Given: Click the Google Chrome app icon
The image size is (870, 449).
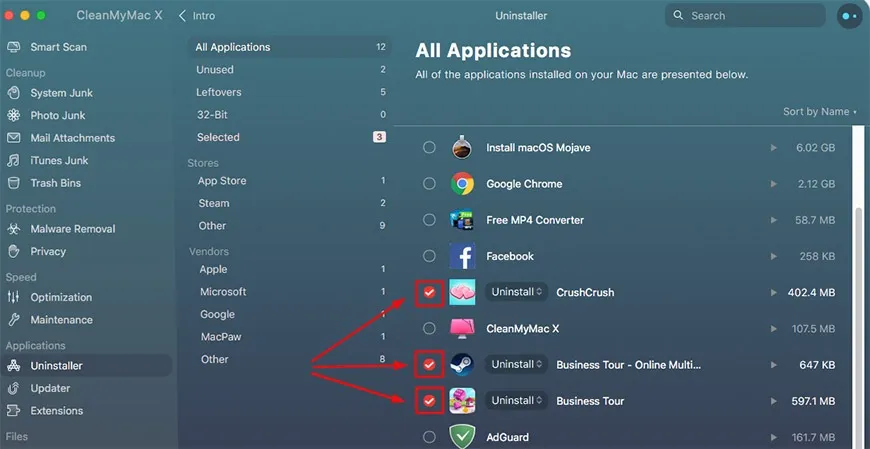Looking at the screenshot, I should tap(462, 184).
